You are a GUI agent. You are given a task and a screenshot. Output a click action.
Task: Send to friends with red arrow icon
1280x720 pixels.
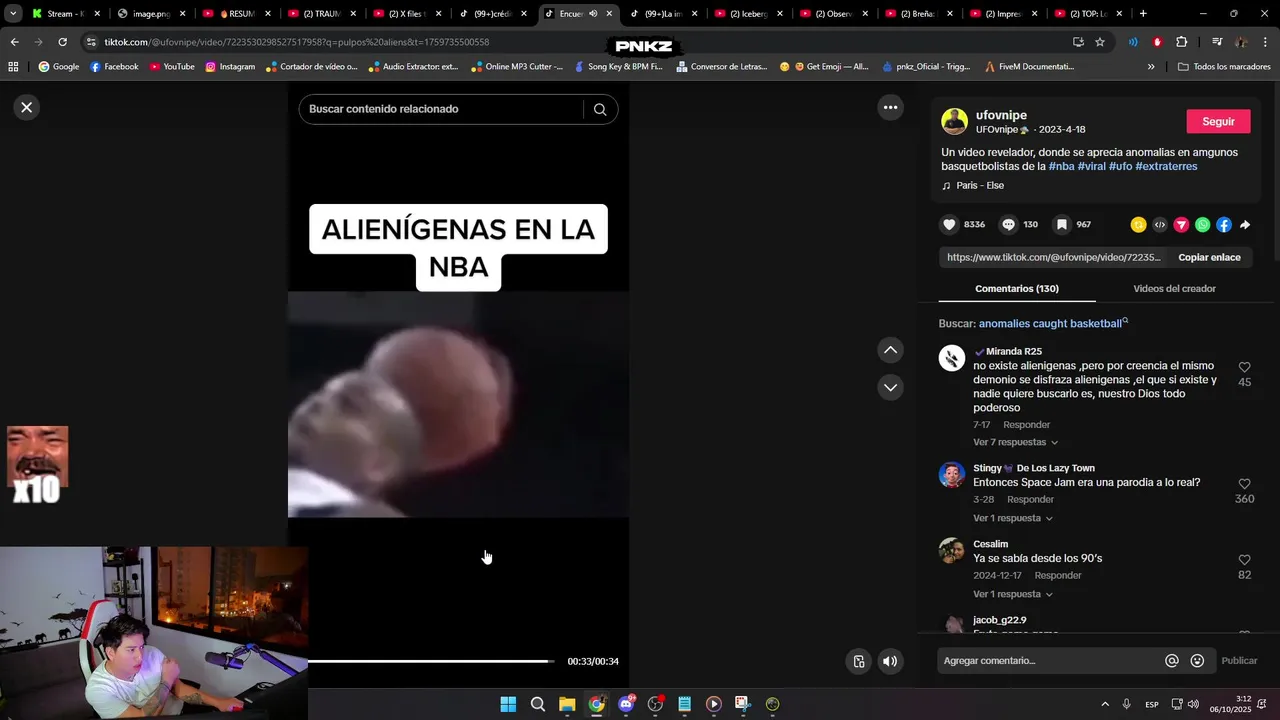1181,225
